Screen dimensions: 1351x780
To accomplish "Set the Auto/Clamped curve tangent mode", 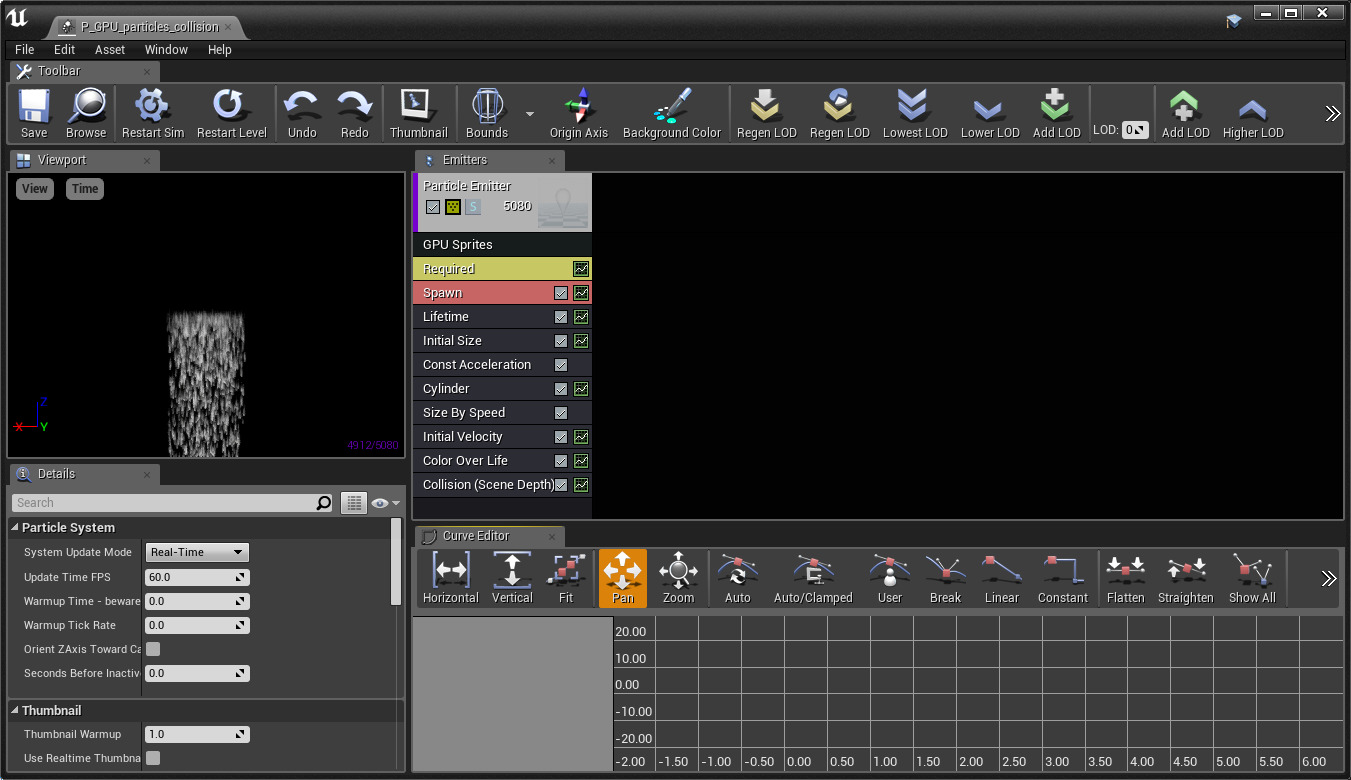I will [812, 573].
